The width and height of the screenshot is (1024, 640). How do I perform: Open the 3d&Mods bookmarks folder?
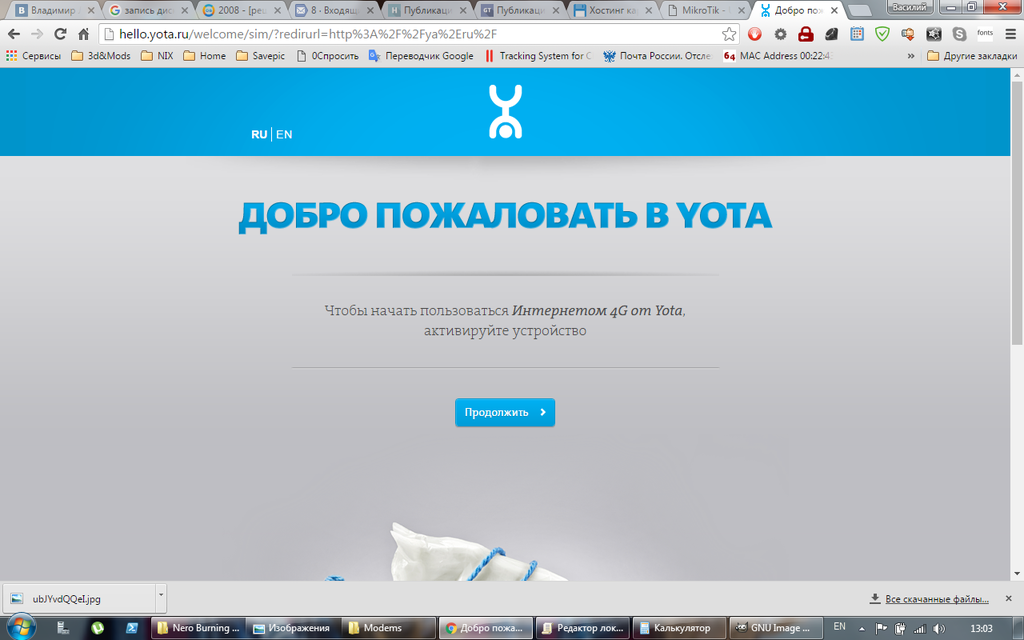click(x=101, y=56)
